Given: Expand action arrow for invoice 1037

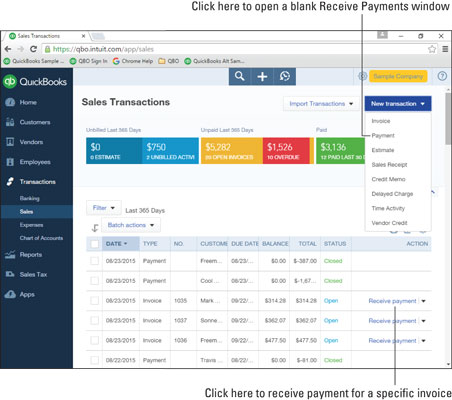Looking at the screenshot, I should pyautogui.click(x=423, y=321).
